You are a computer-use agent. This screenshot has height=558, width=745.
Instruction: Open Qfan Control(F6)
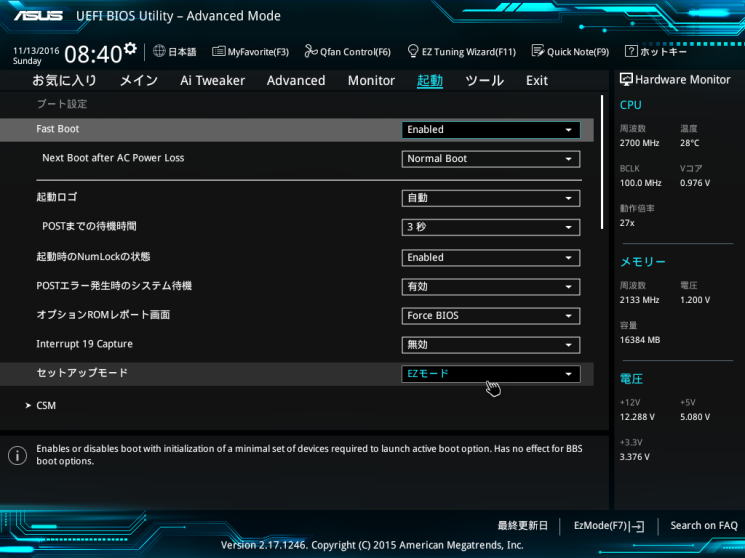point(347,51)
